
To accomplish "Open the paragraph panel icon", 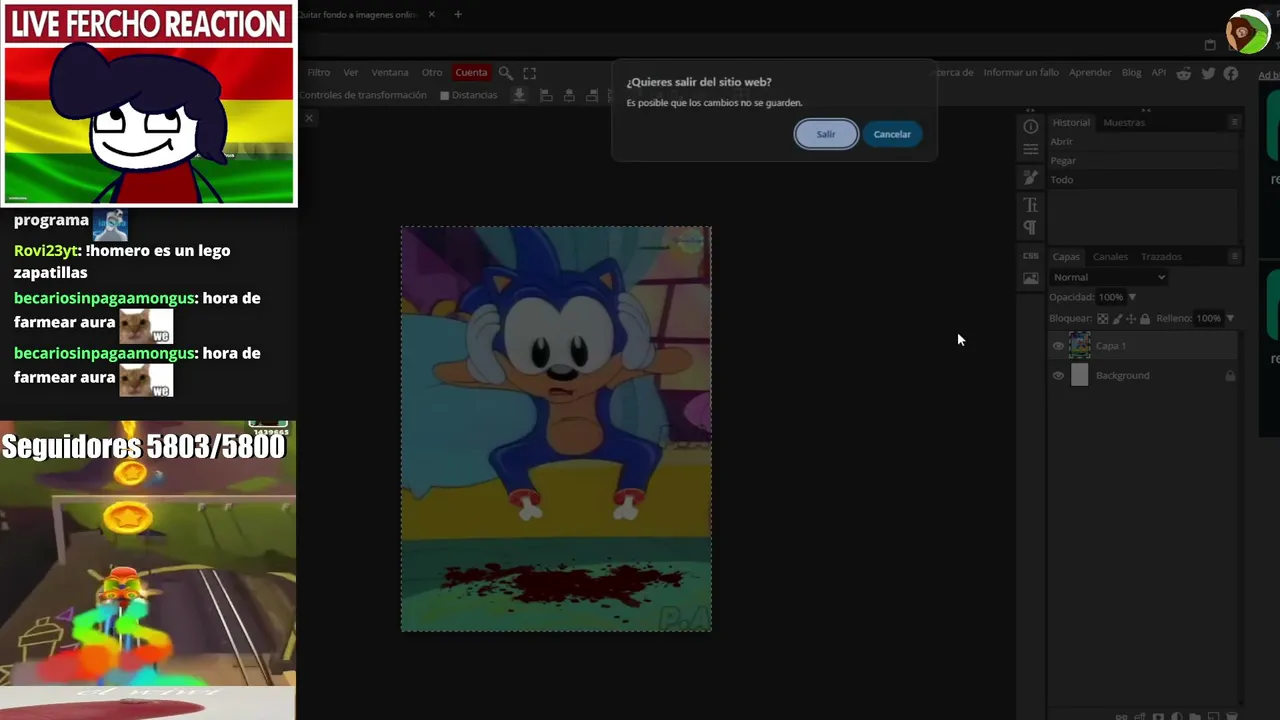I will pos(1031,228).
